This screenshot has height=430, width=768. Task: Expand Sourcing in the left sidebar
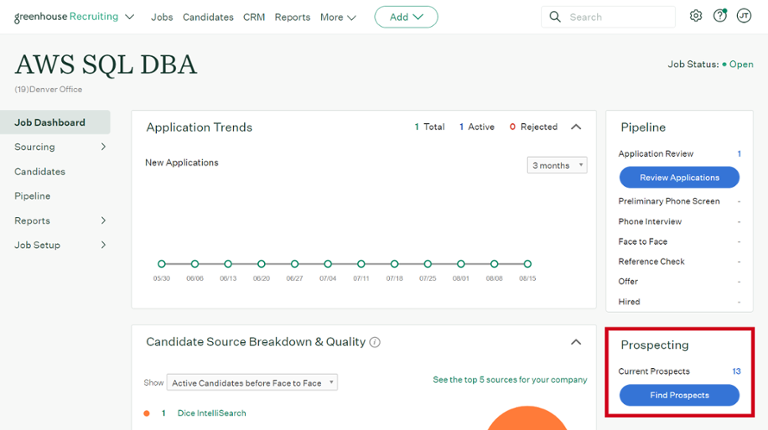coord(60,147)
